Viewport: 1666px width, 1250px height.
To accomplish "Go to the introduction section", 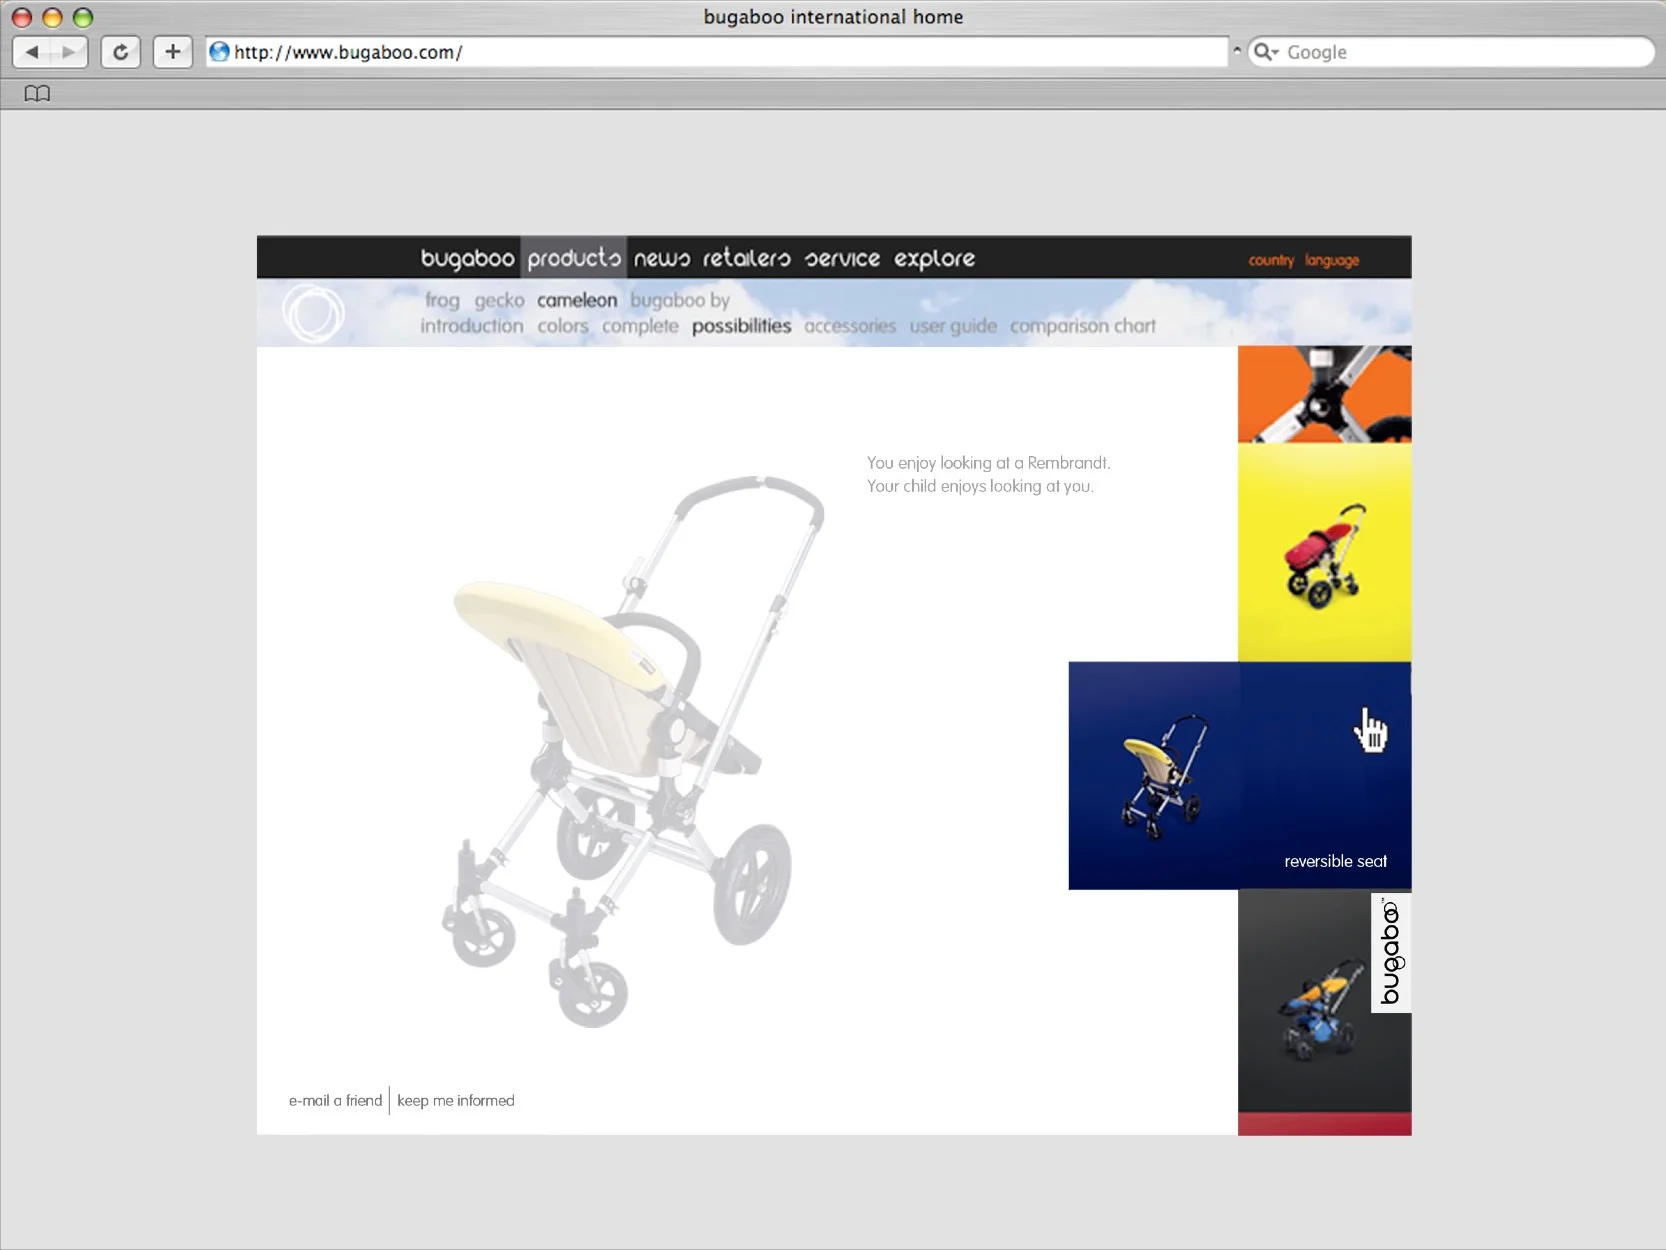I will pyautogui.click(x=472, y=326).
